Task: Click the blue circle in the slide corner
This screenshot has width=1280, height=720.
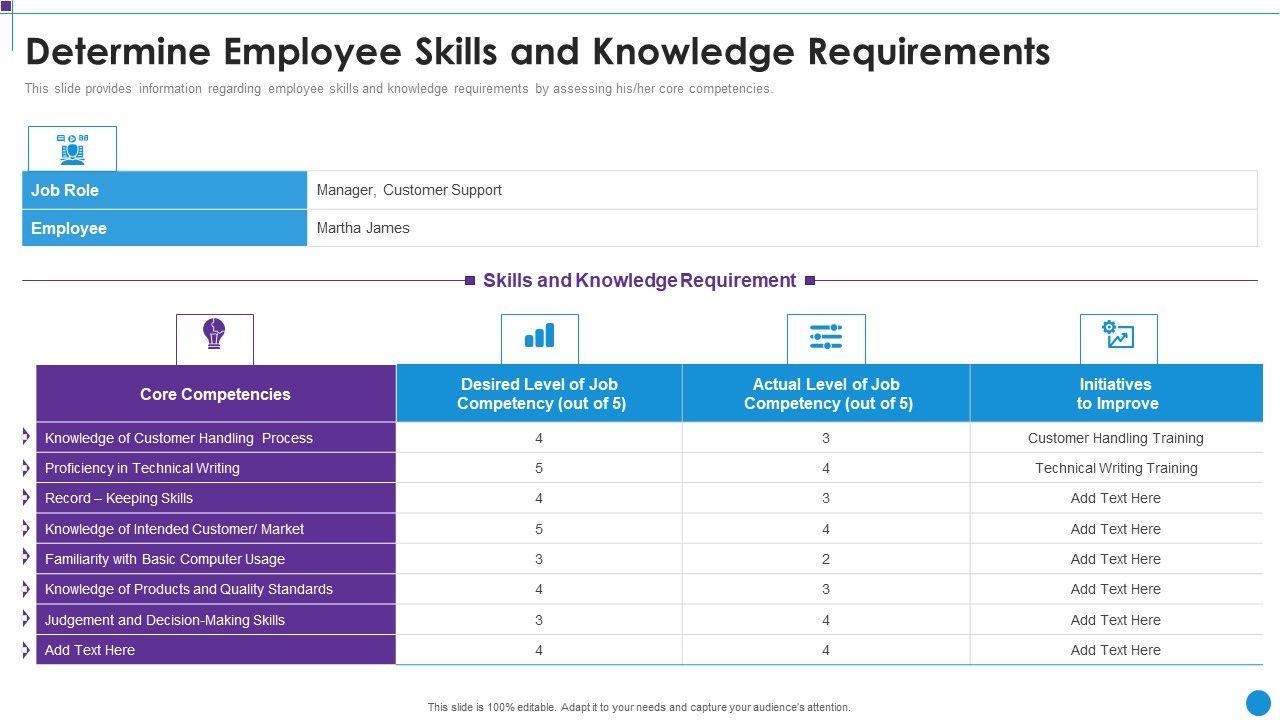Action: click(1258, 702)
